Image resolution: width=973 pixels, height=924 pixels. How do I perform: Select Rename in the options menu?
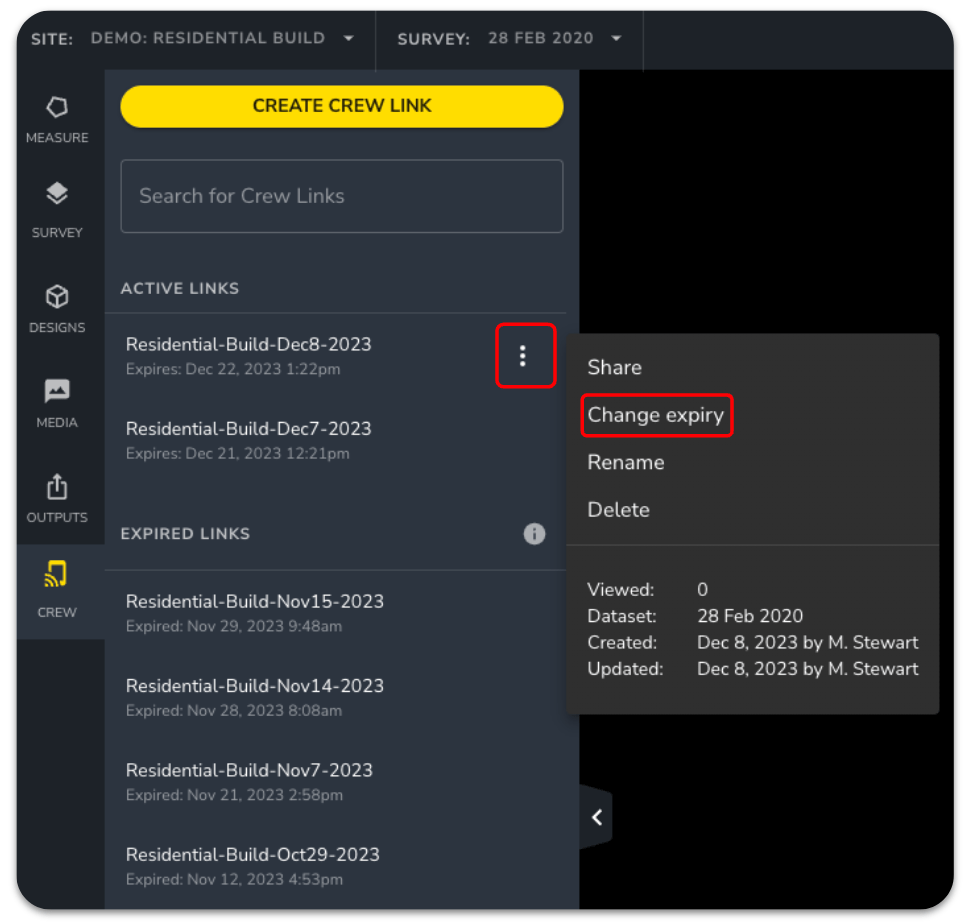pyautogui.click(x=626, y=462)
